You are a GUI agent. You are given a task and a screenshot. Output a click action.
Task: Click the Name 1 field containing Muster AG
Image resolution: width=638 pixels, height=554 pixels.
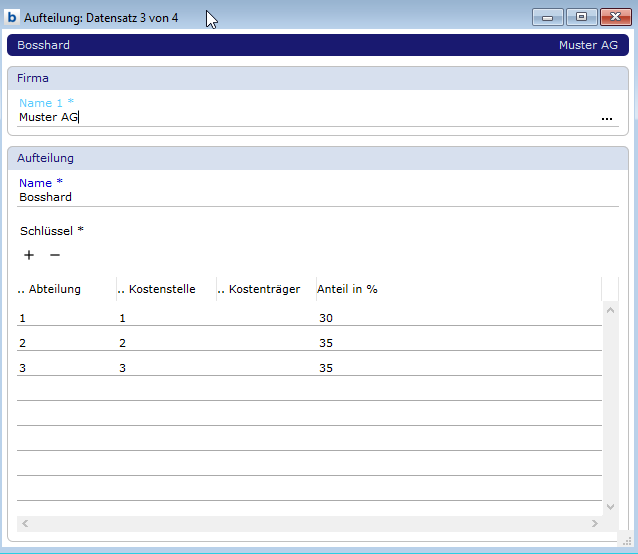(300, 117)
